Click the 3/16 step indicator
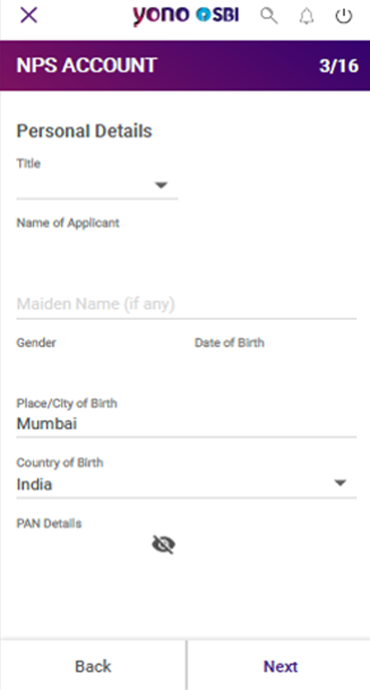The height and width of the screenshot is (690, 370). (338, 66)
